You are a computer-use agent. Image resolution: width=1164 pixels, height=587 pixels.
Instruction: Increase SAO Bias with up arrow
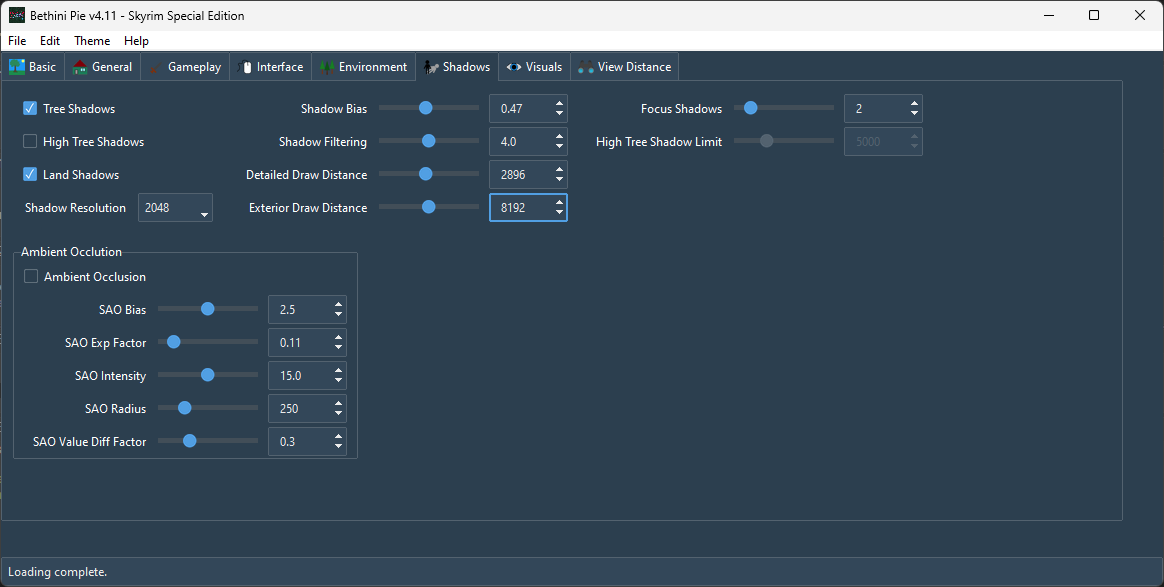[x=339, y=304]
